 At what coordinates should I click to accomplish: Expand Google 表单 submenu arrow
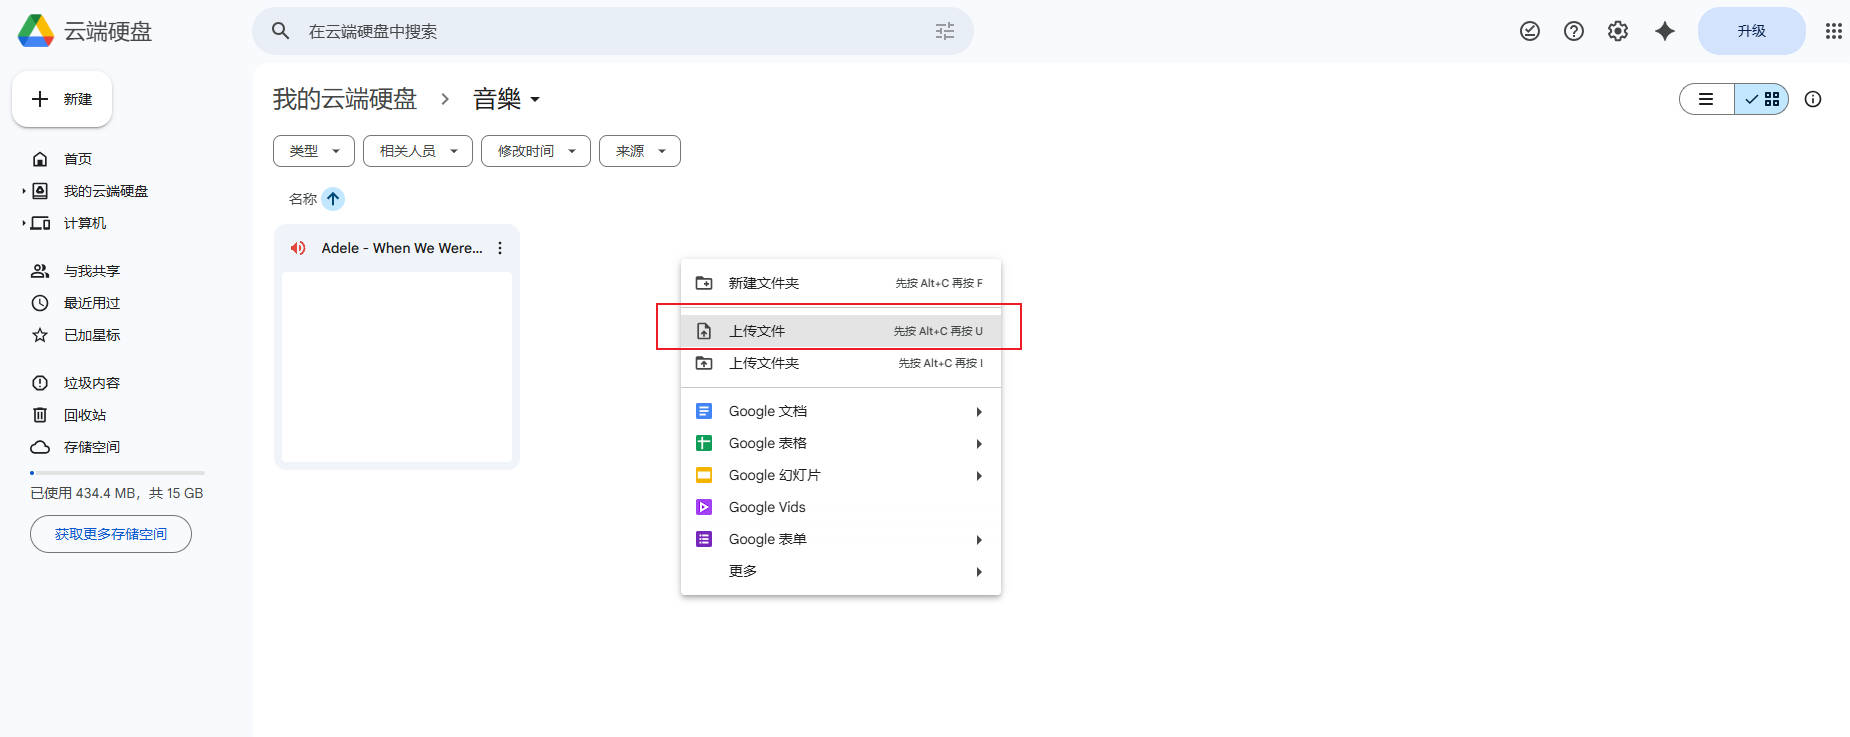979,540
